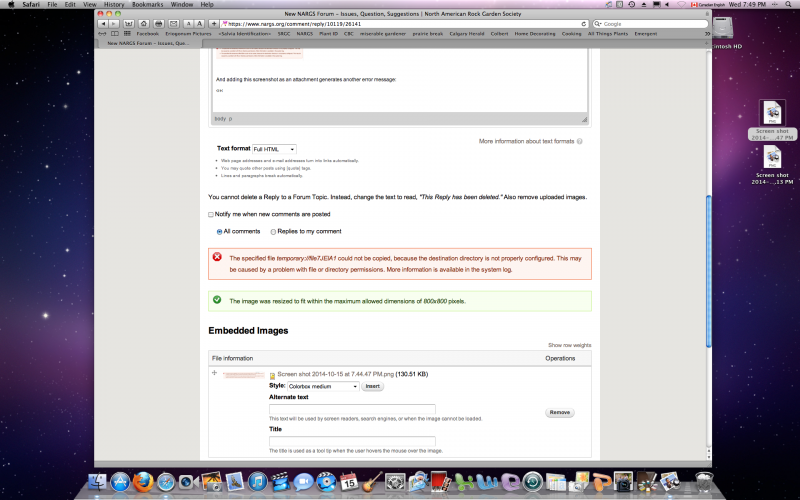Click the Remove button for the image
Viewport: 800px width, 500px height.
560,412
